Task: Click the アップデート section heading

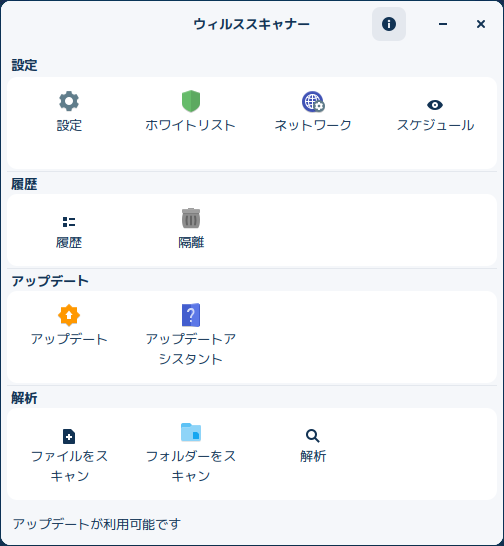Action: (50, 281)
